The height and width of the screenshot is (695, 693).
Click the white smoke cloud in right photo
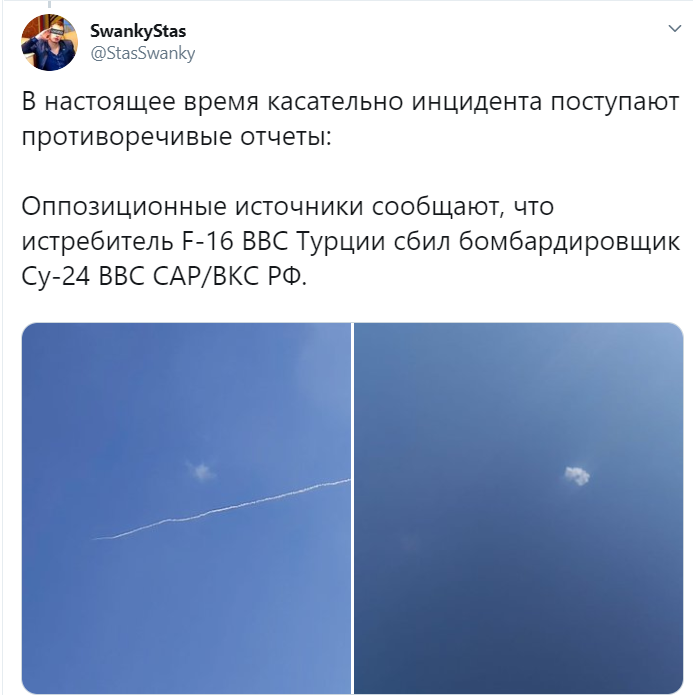[x=577, y=476]
